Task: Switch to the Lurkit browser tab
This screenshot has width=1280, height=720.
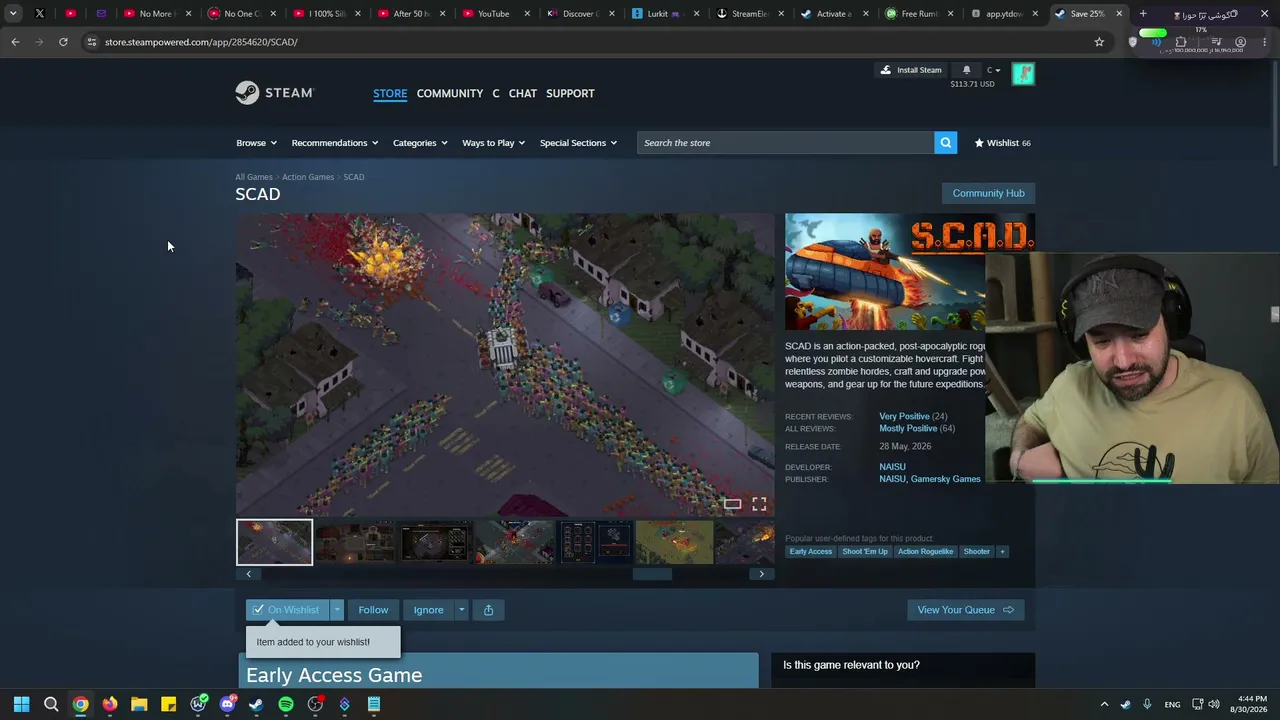Action: click(x=665, y=14)
